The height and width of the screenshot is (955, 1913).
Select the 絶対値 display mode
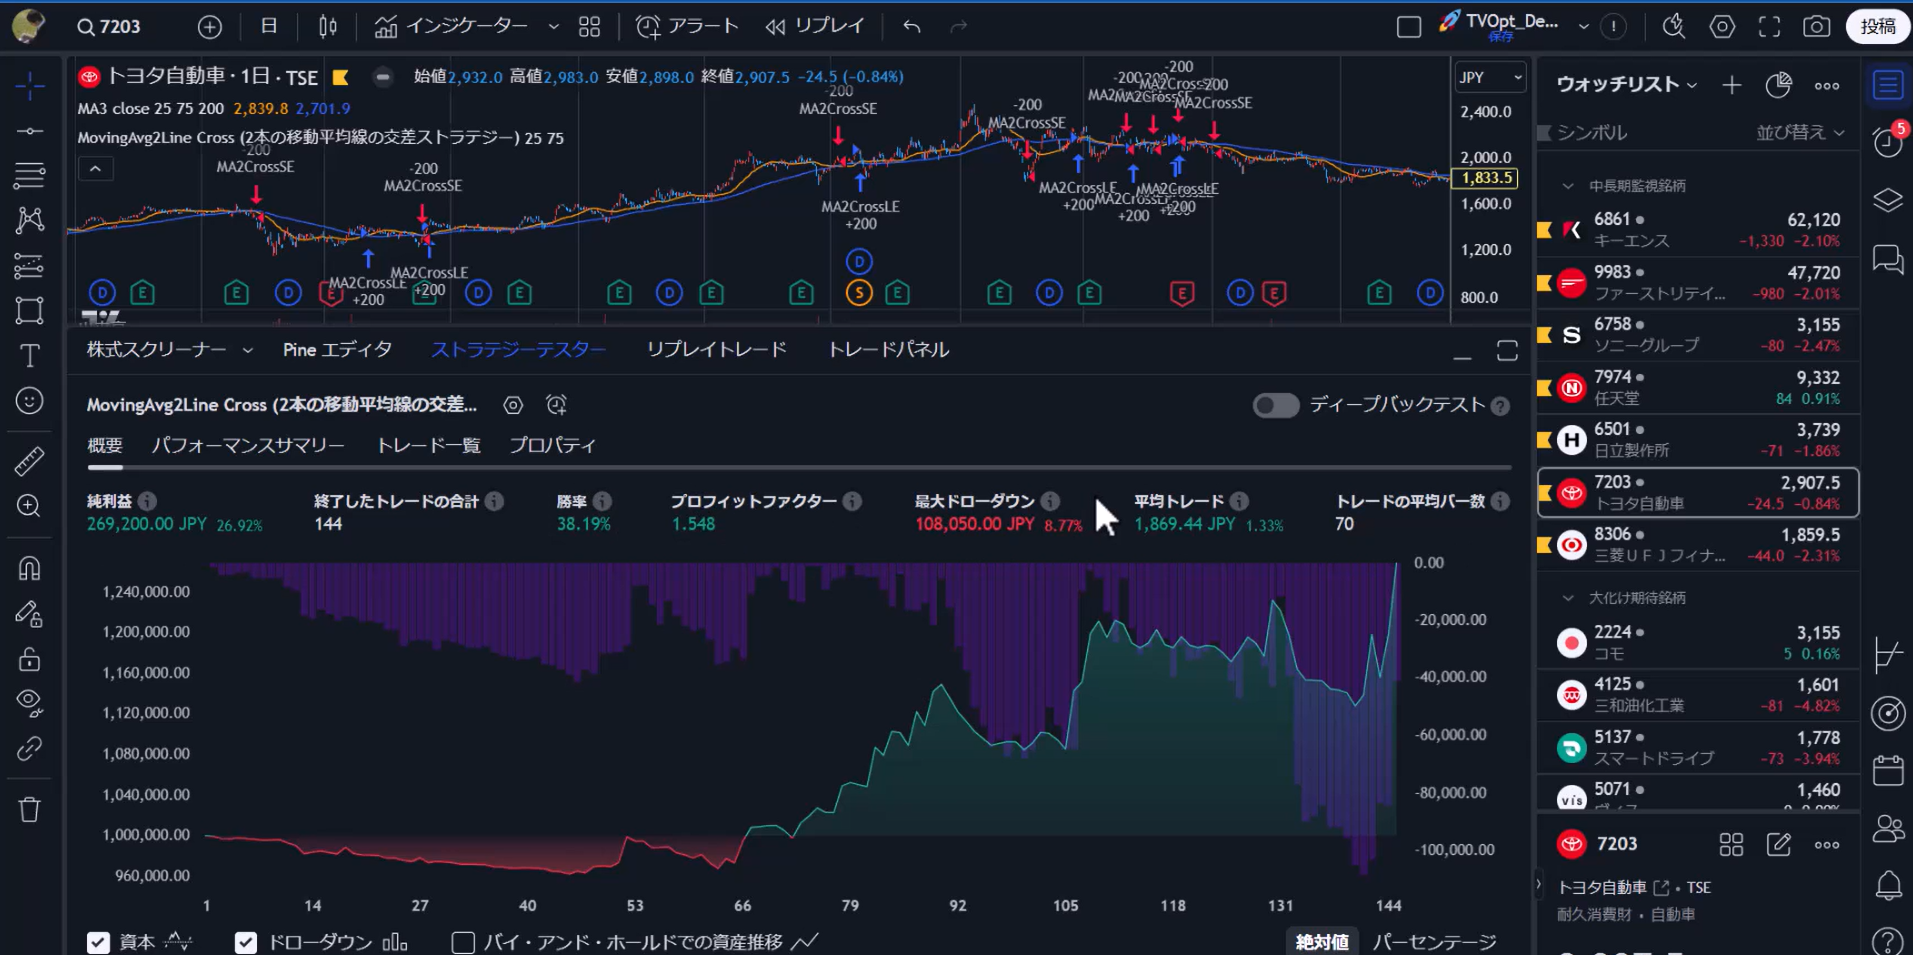[x=1323, y=942]
